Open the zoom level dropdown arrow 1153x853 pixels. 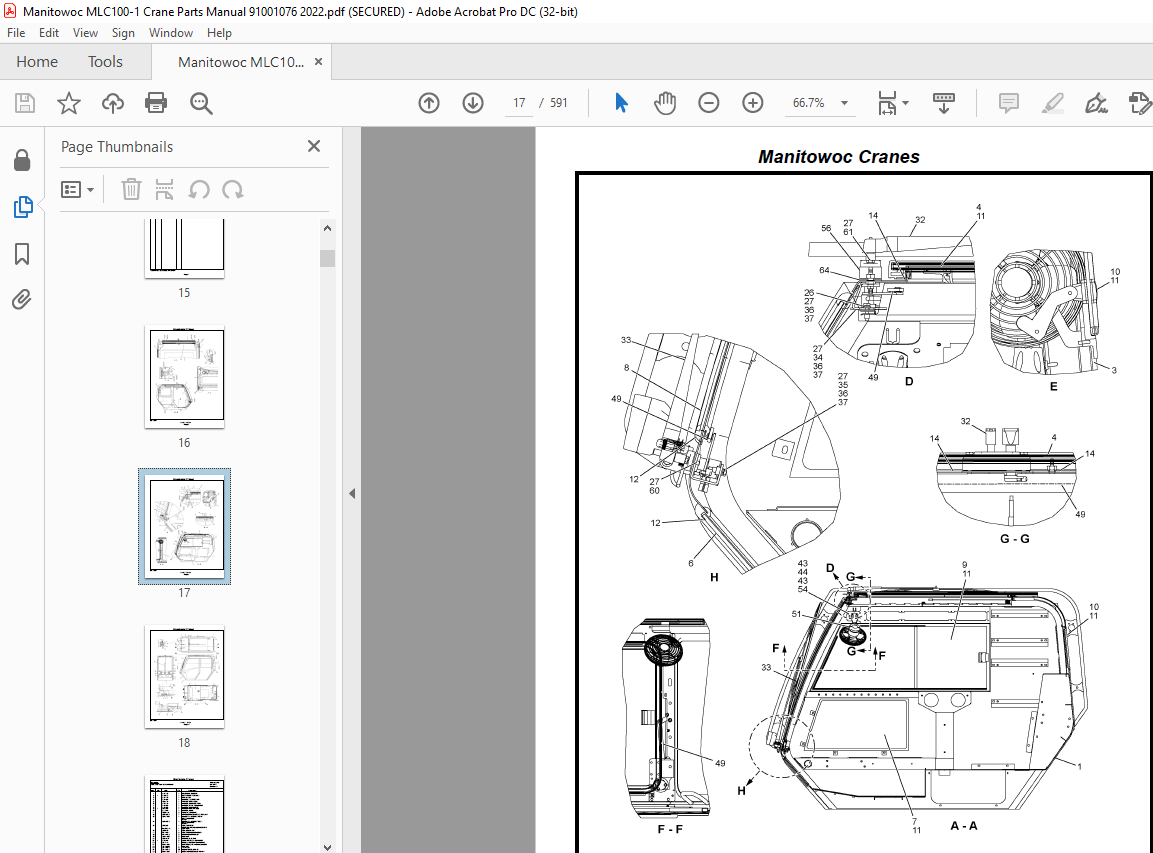pos(844,103)
